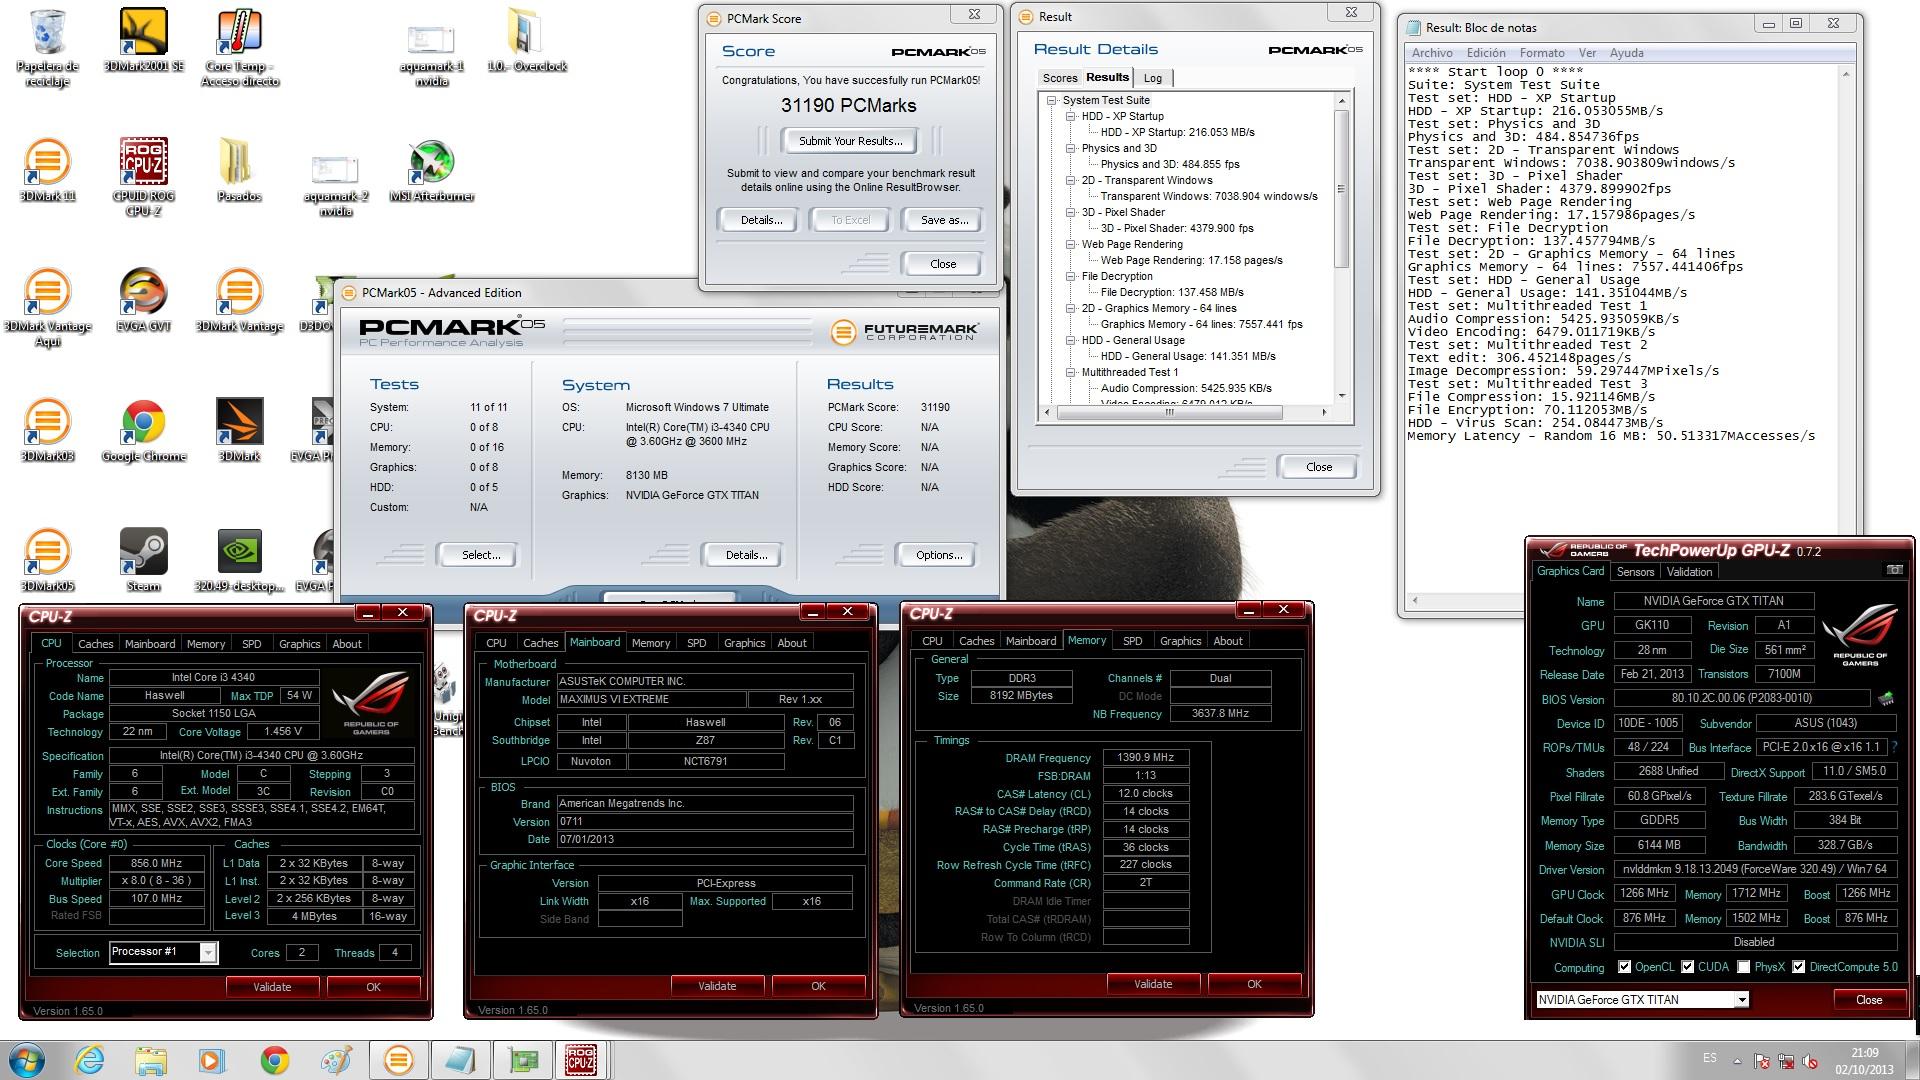The height and width of the screenshot is (1080, 1920).
Task: Click GPU-Z bus interface question mark
Action: pyautogui.click(x=1894, y=747)
